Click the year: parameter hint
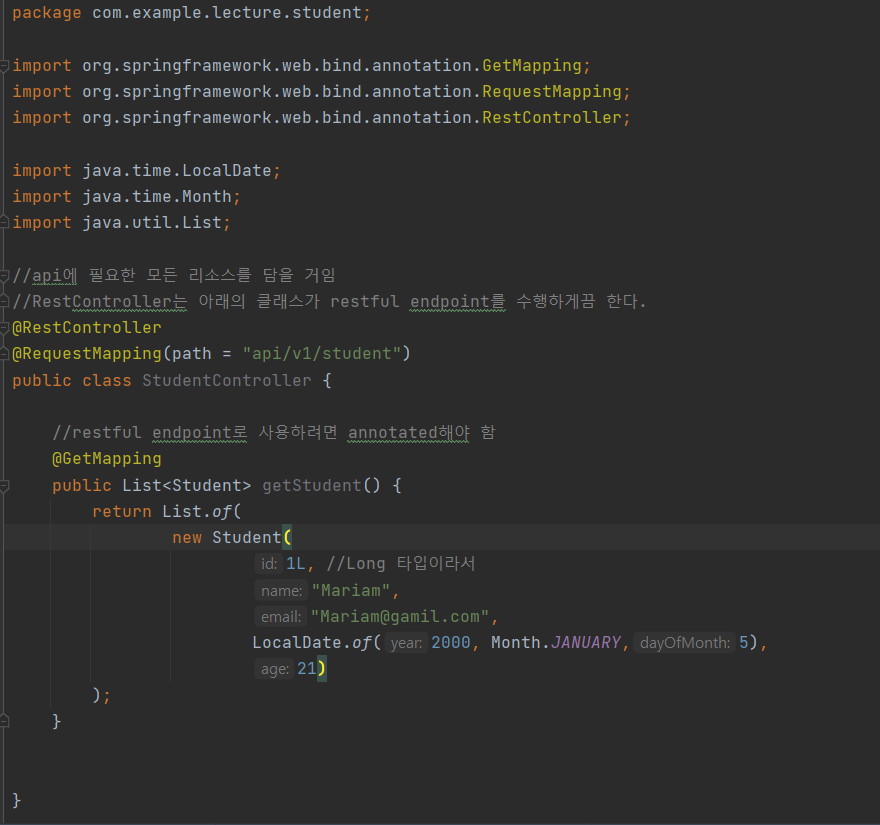 point(406,643)
